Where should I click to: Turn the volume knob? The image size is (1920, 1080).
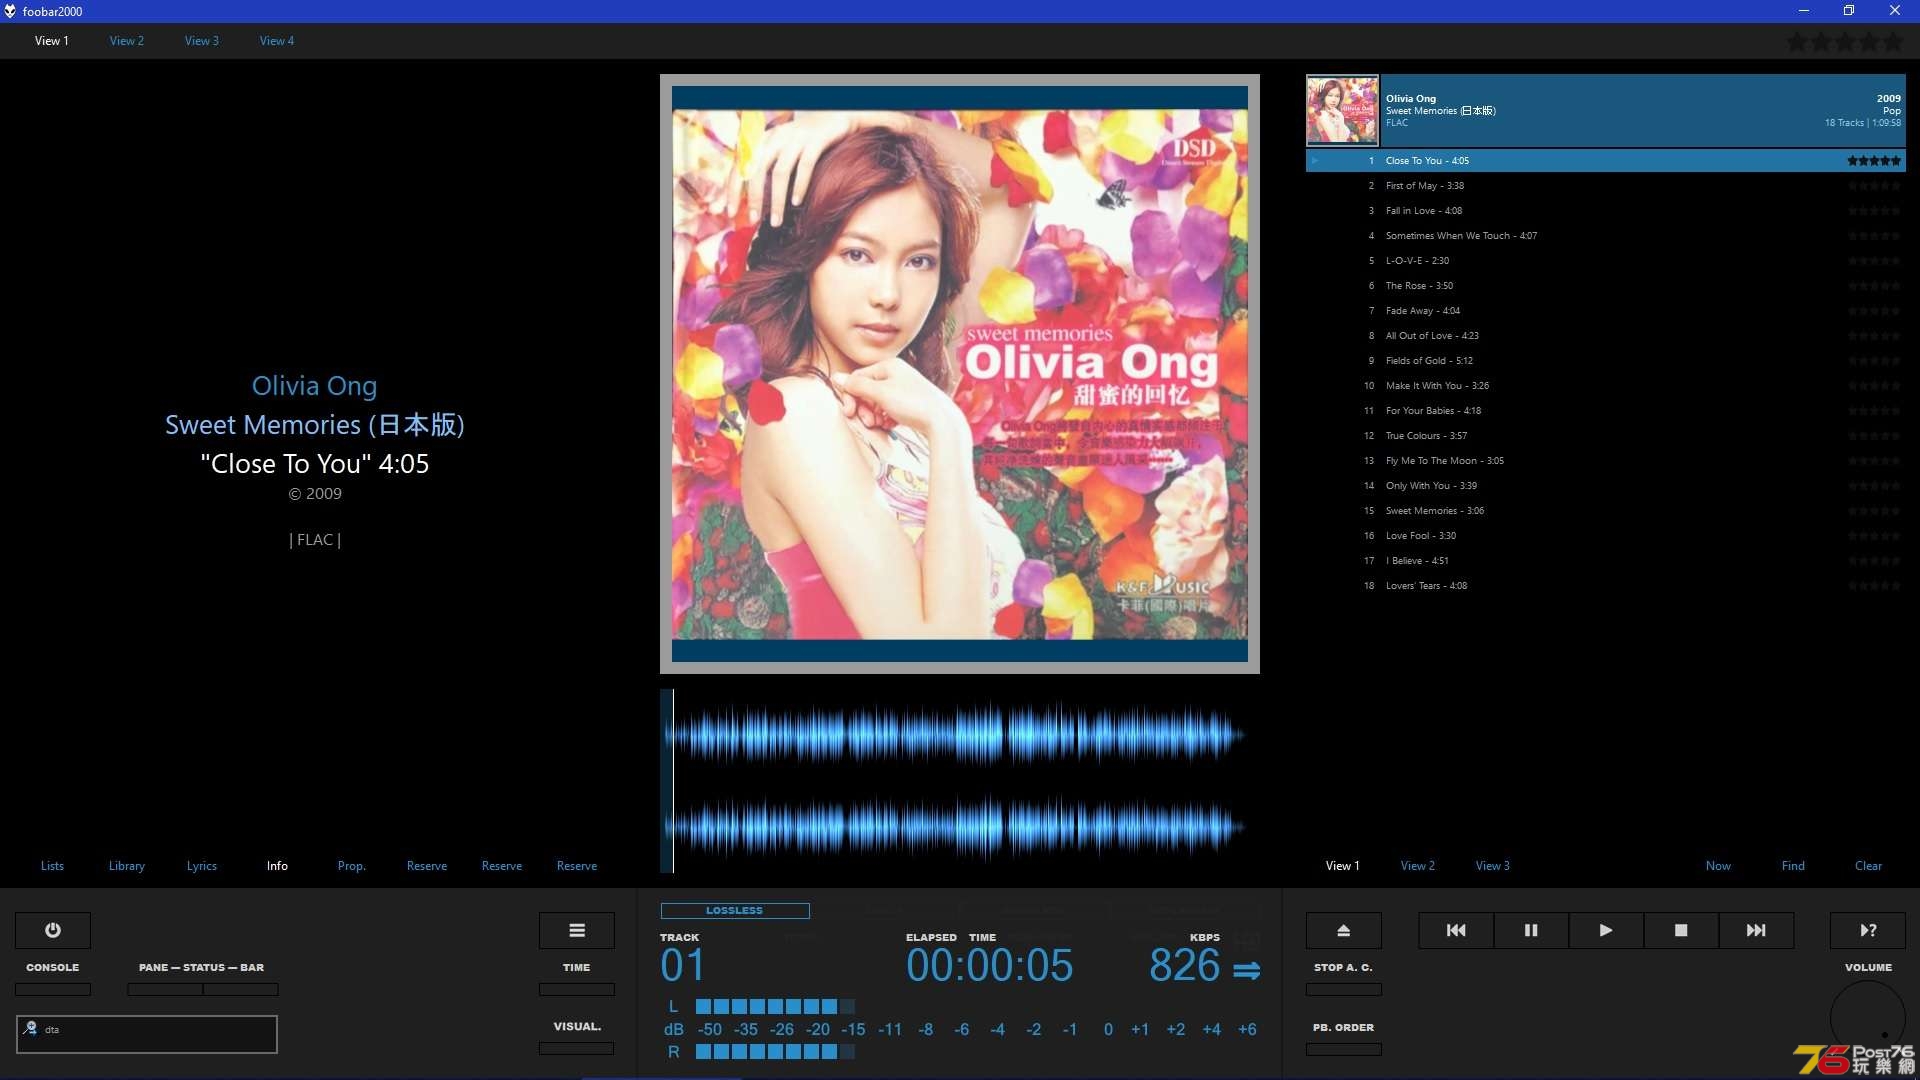1868,1018
